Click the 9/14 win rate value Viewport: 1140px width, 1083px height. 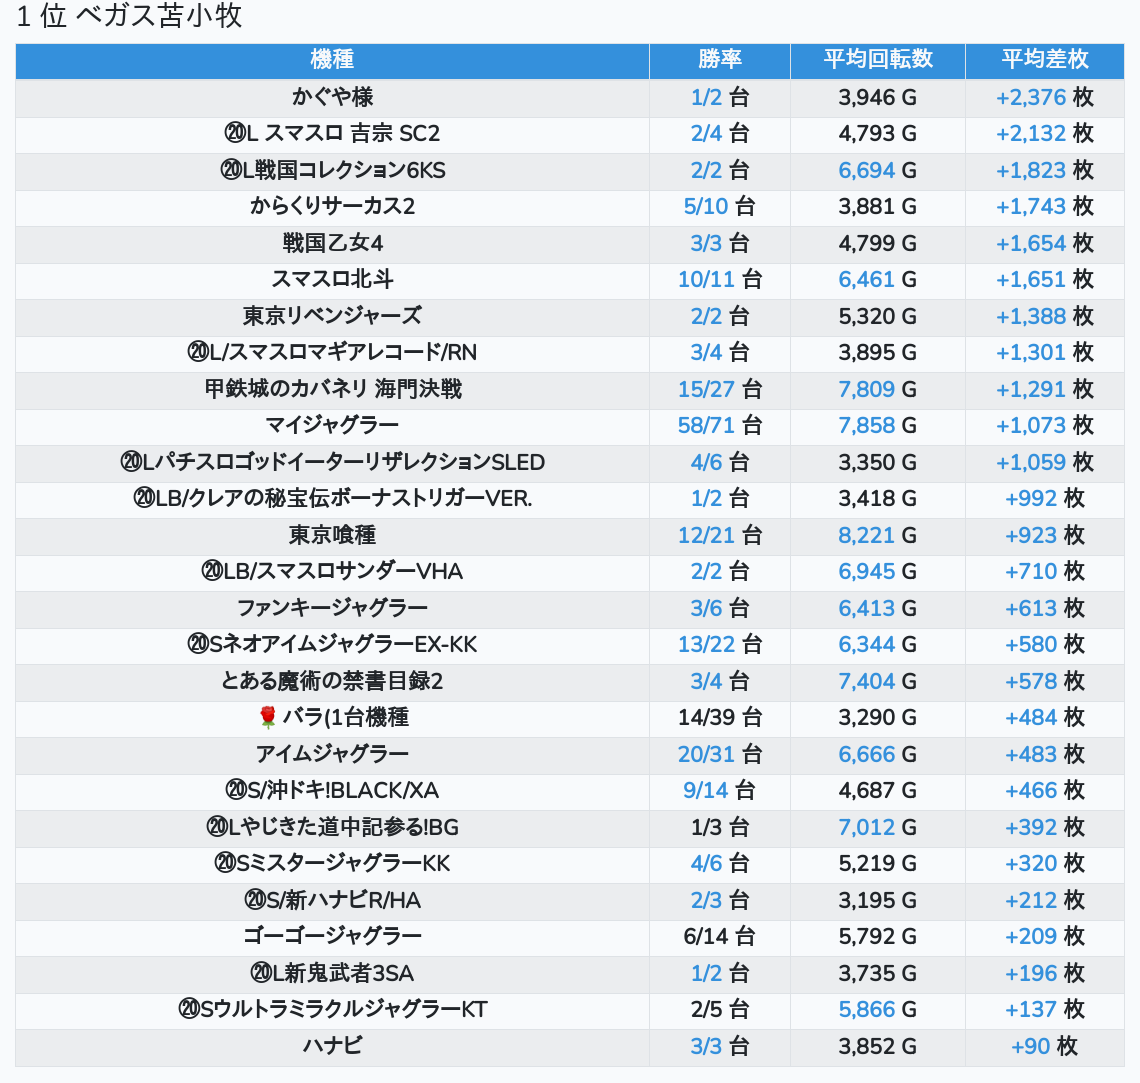[720, 790]
